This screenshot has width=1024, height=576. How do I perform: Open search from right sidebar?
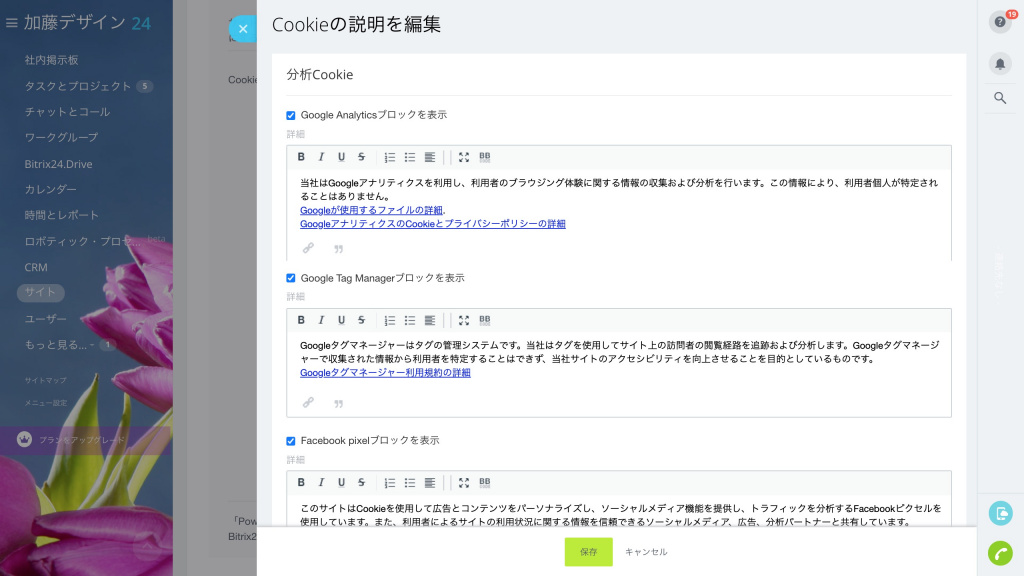click(1000, 98)
